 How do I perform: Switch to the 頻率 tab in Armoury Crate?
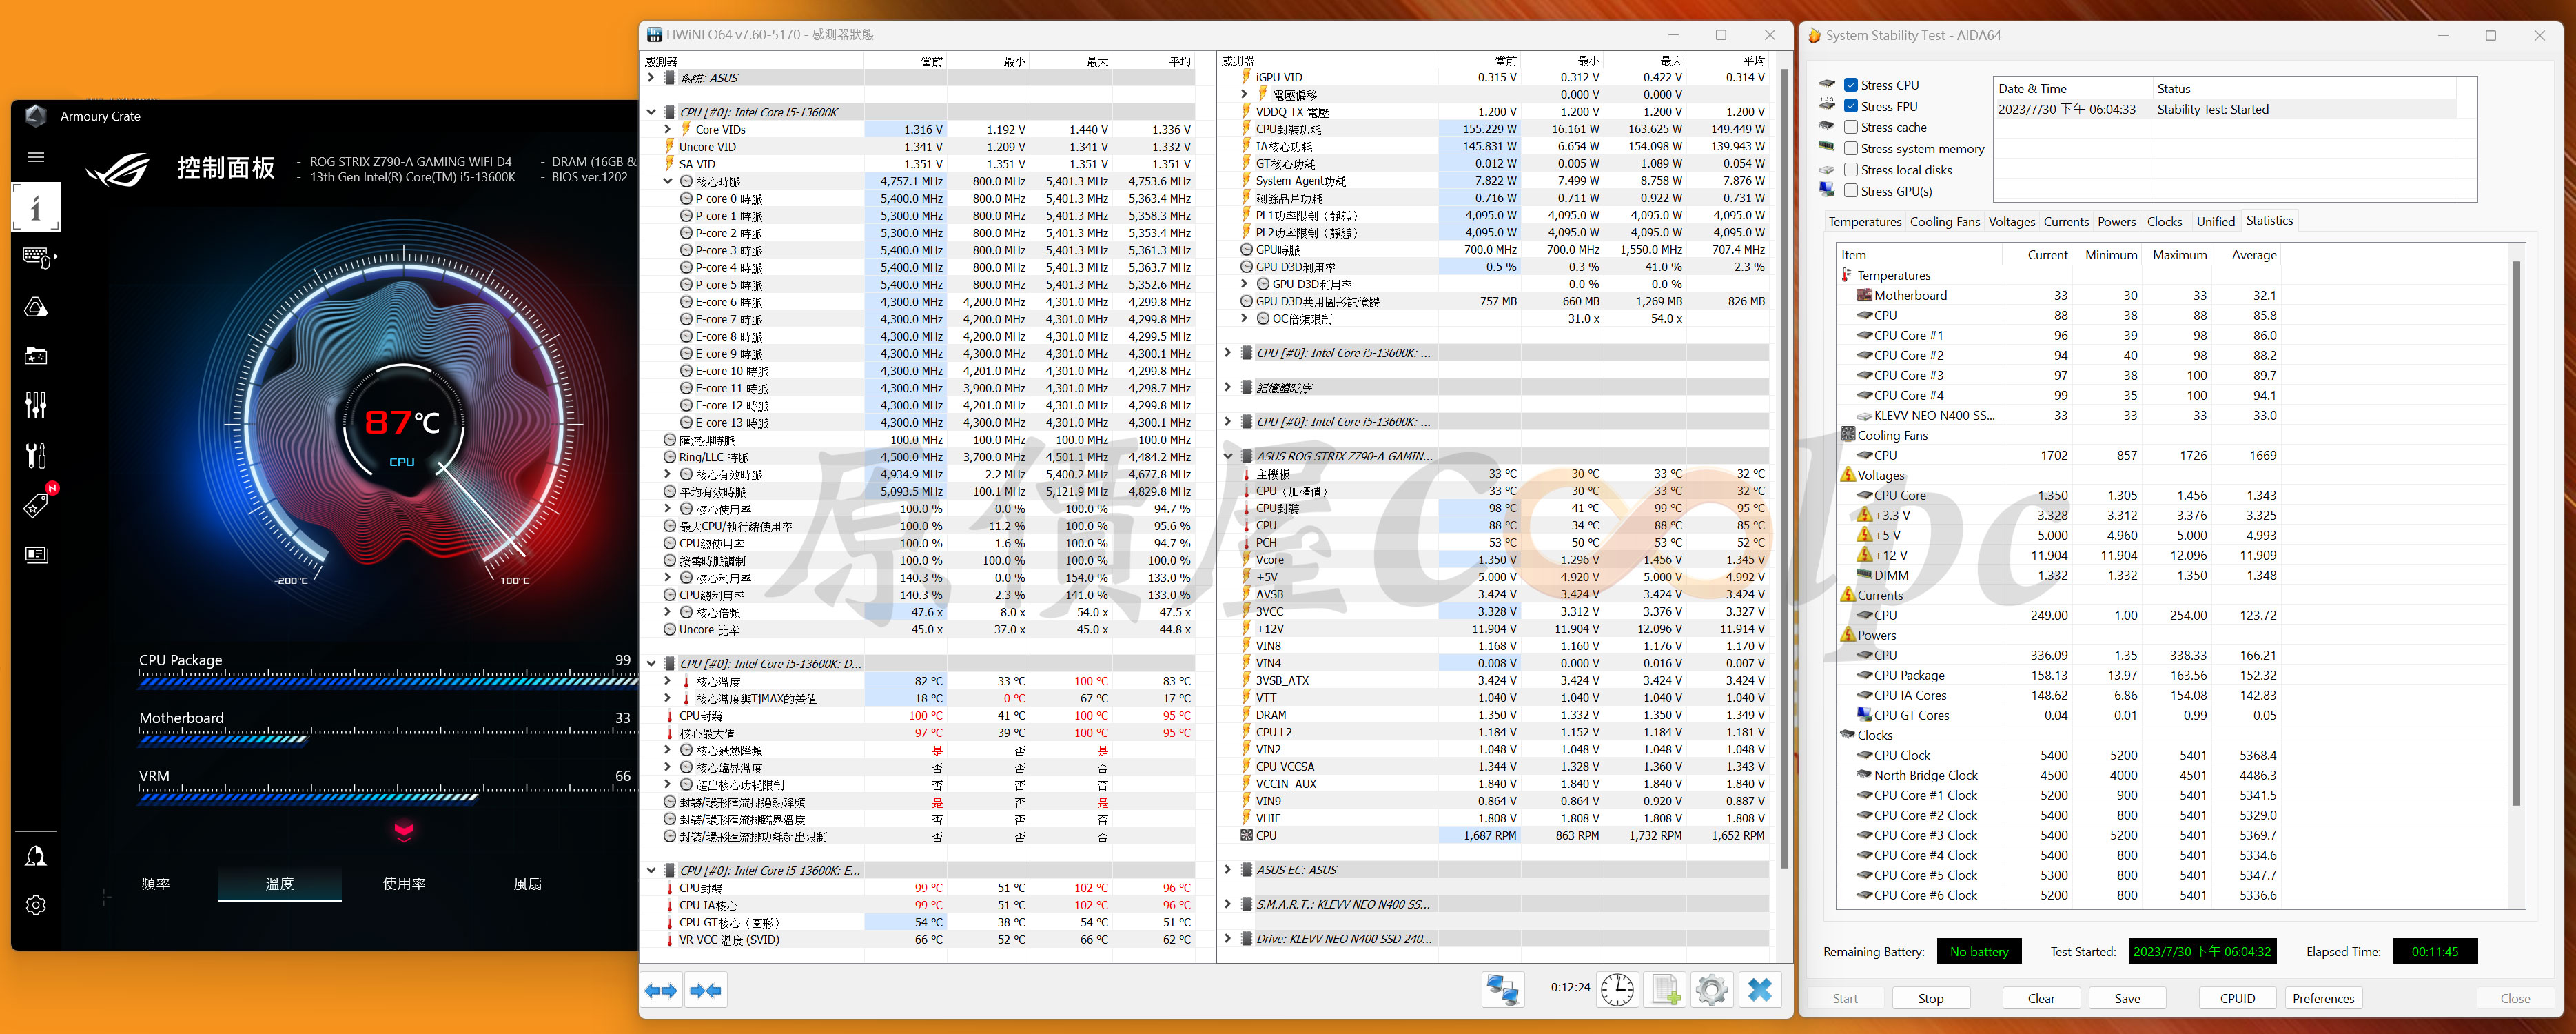(156, 883)
